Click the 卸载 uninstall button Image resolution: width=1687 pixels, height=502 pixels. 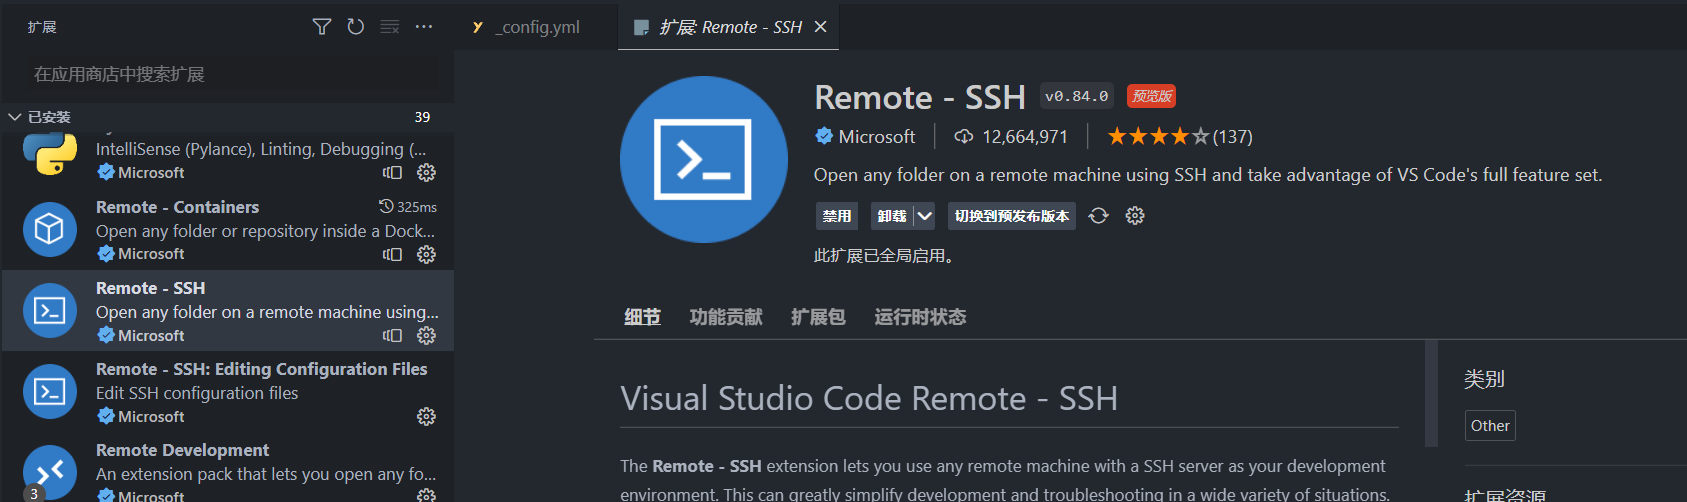tap(891, 216)
